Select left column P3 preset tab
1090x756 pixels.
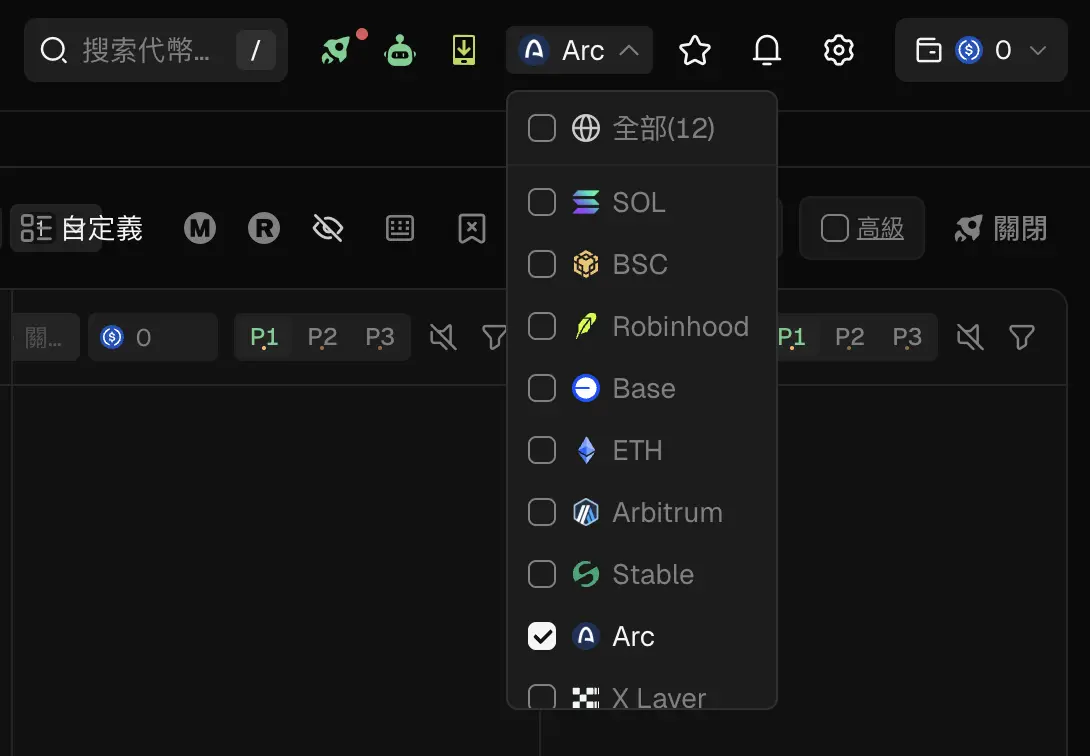pos(380,337)
